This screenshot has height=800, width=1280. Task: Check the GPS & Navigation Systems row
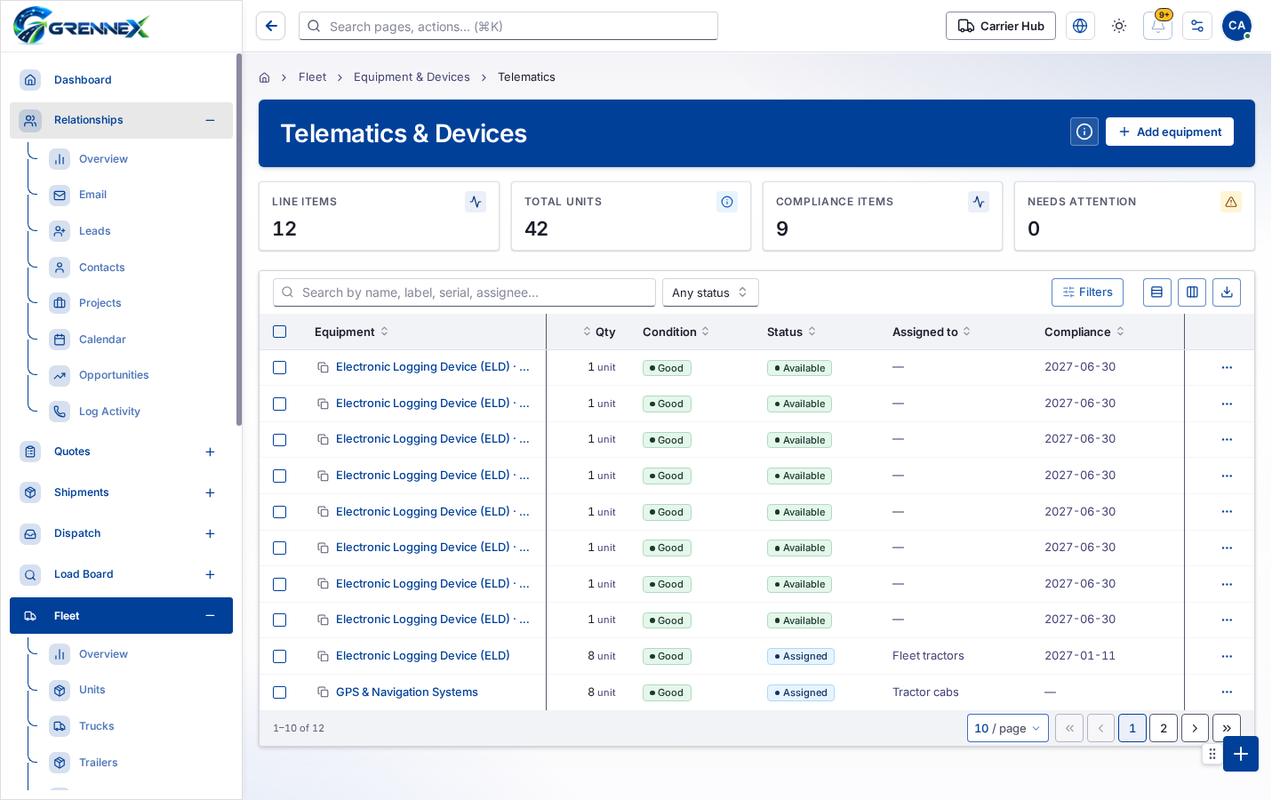point(280,692)
